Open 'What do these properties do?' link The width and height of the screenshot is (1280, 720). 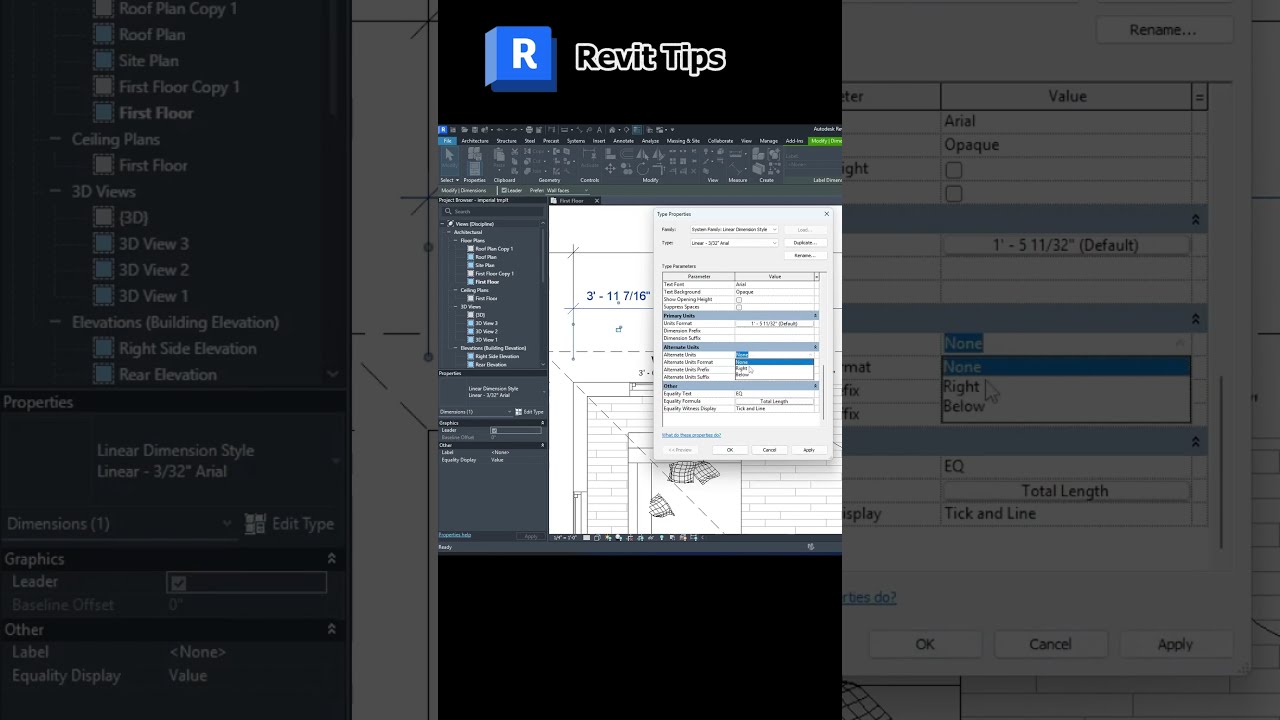pos(691,435)
